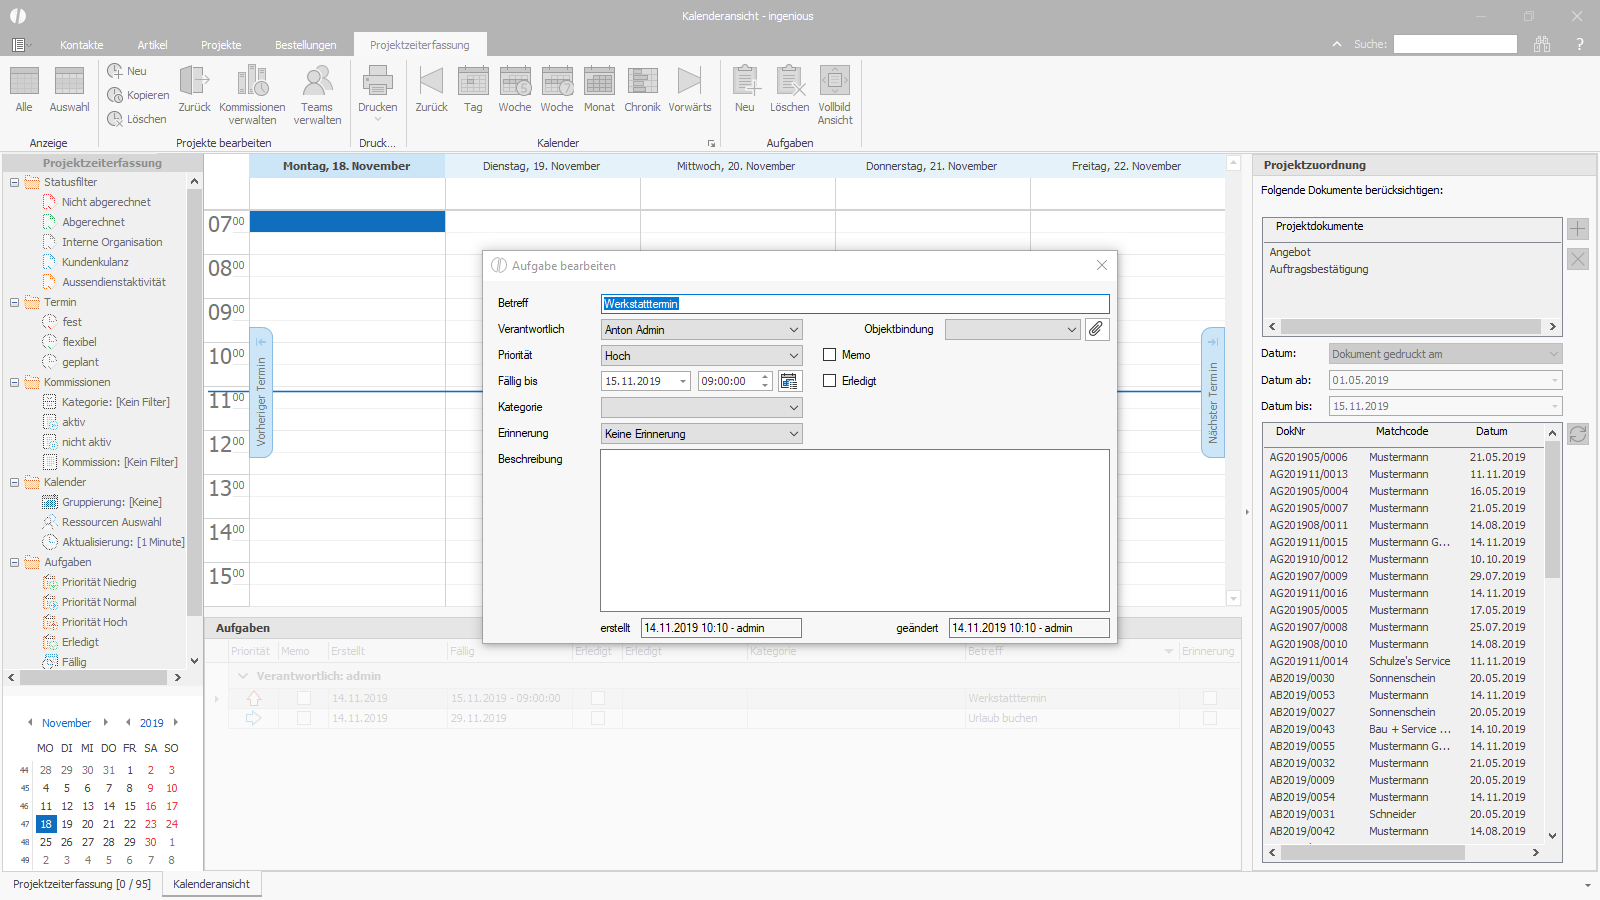Open the Kontakte tab

(x=82, y=45)
